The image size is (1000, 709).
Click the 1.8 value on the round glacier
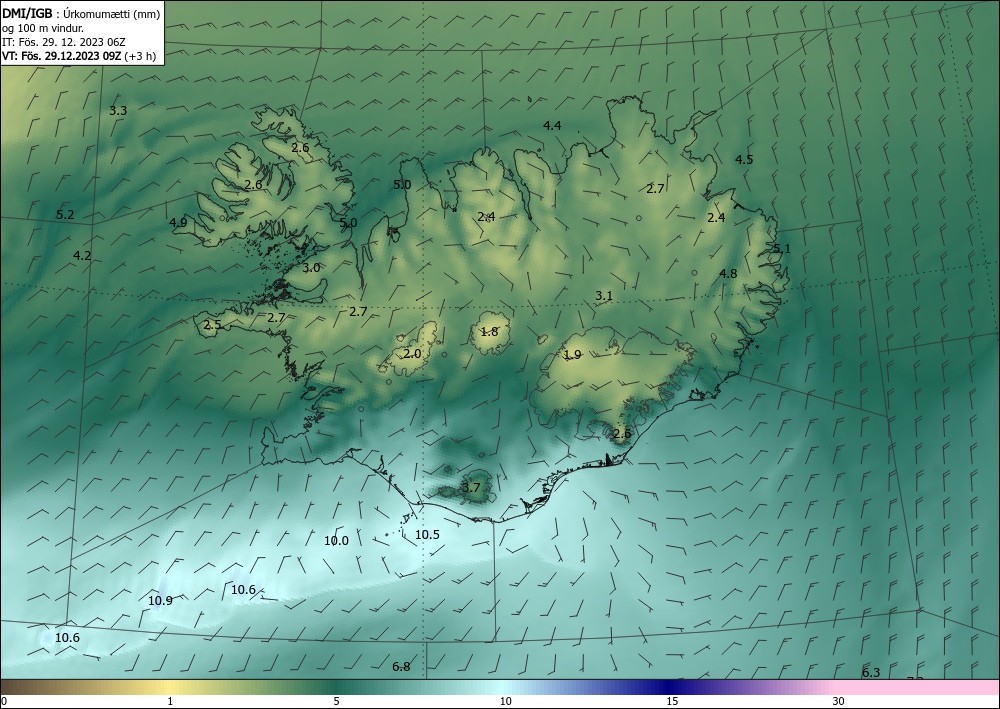pos(489,332)
